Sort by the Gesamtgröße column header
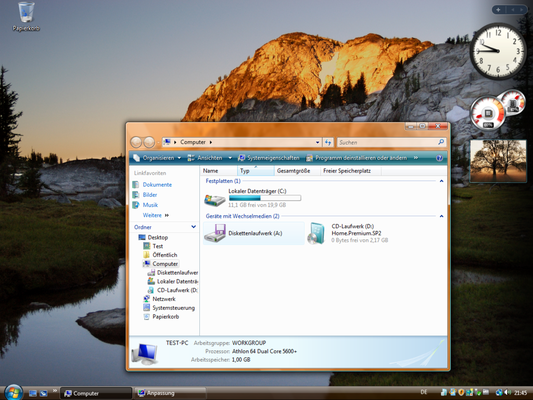This screenshot has width=533, height=400. pyautogui.click(x=297, y=171)
